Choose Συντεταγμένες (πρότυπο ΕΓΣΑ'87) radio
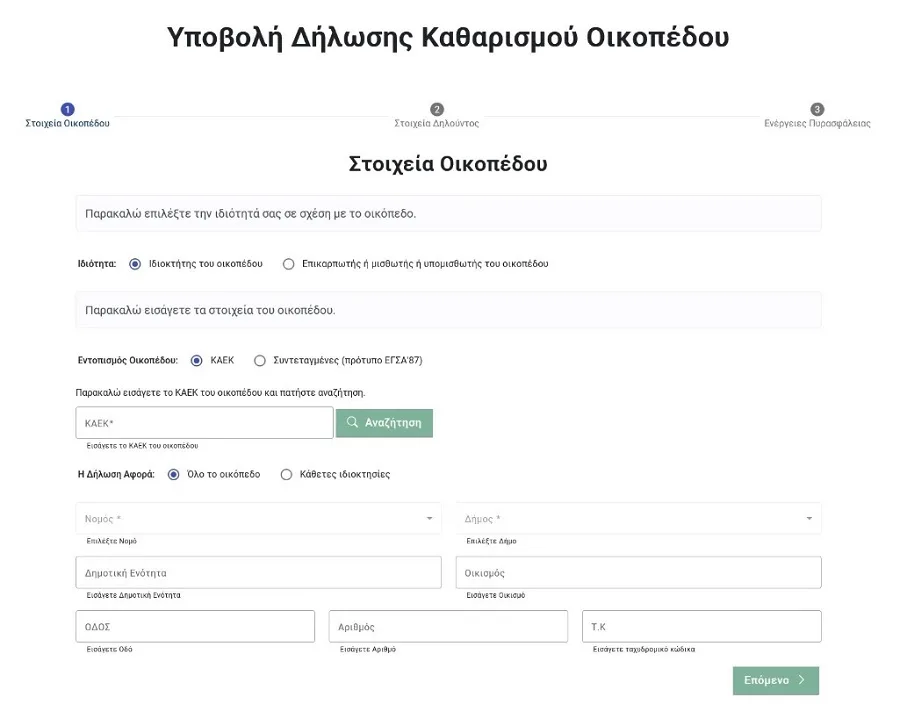900x711 pixels. pyautogui.click(x=259, y=360)
